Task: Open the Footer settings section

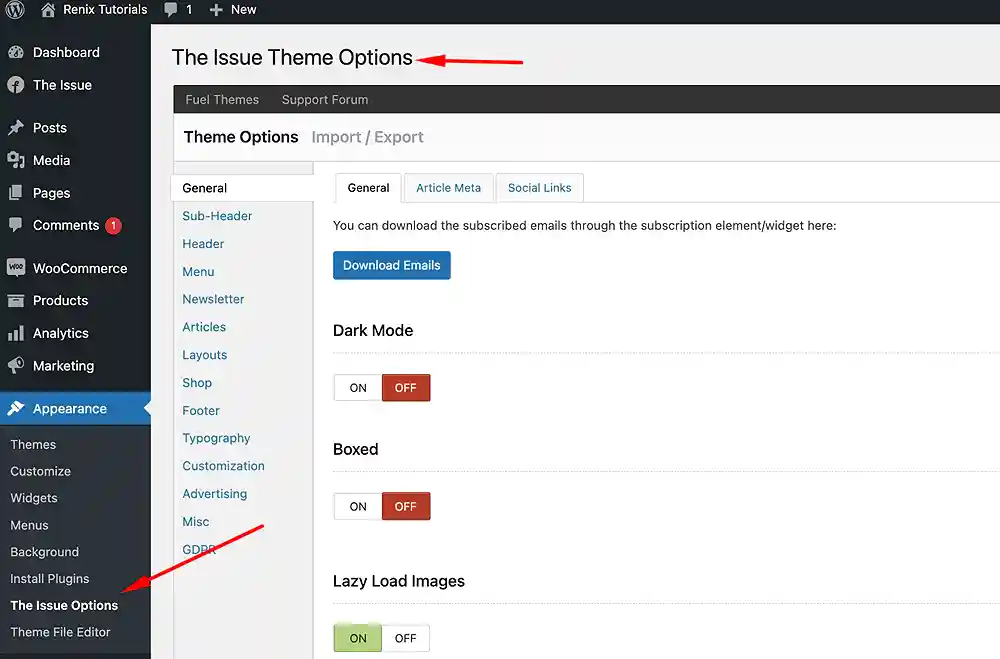Action: (201, 411)
